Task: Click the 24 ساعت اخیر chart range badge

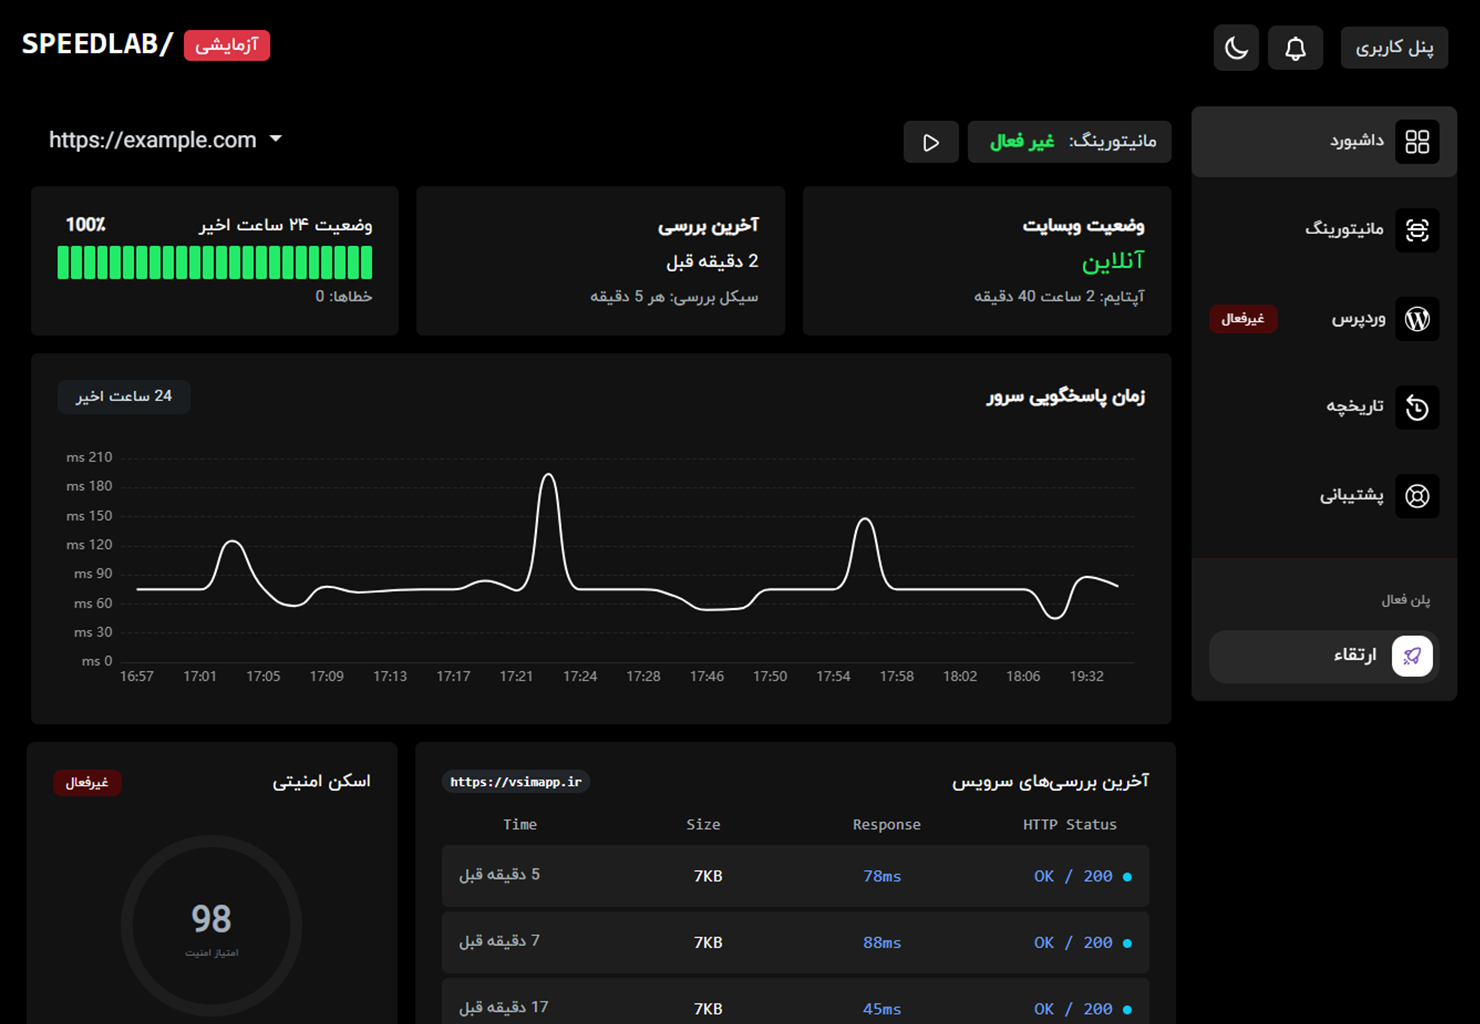Action: point(124,396)
